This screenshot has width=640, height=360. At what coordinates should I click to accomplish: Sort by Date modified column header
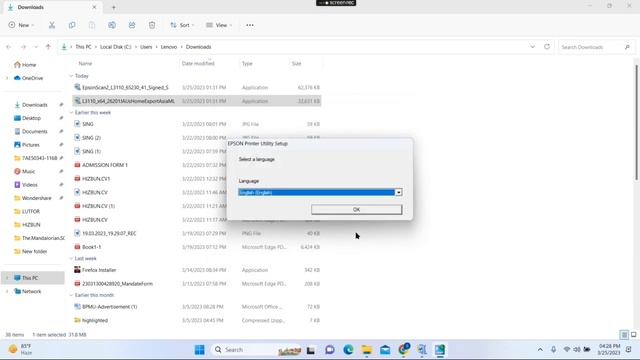click(x=198, y=64)
